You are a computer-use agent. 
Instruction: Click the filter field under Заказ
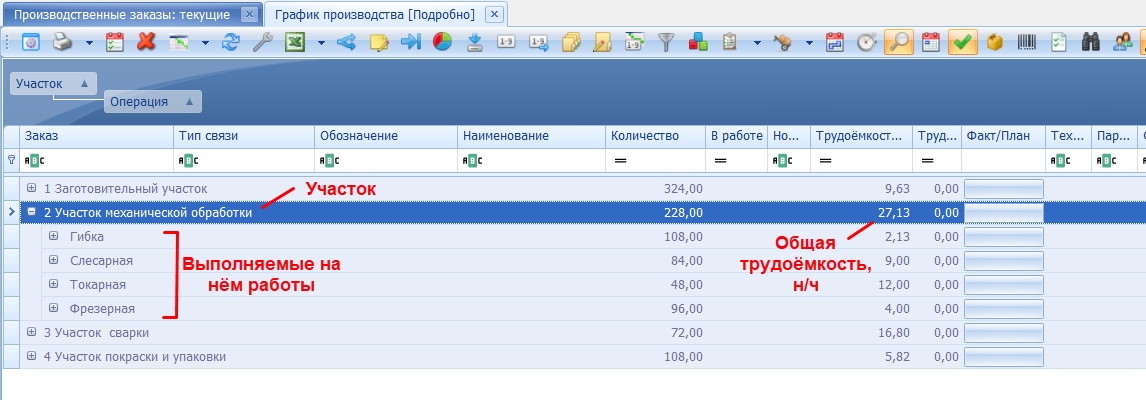point(96,160)
